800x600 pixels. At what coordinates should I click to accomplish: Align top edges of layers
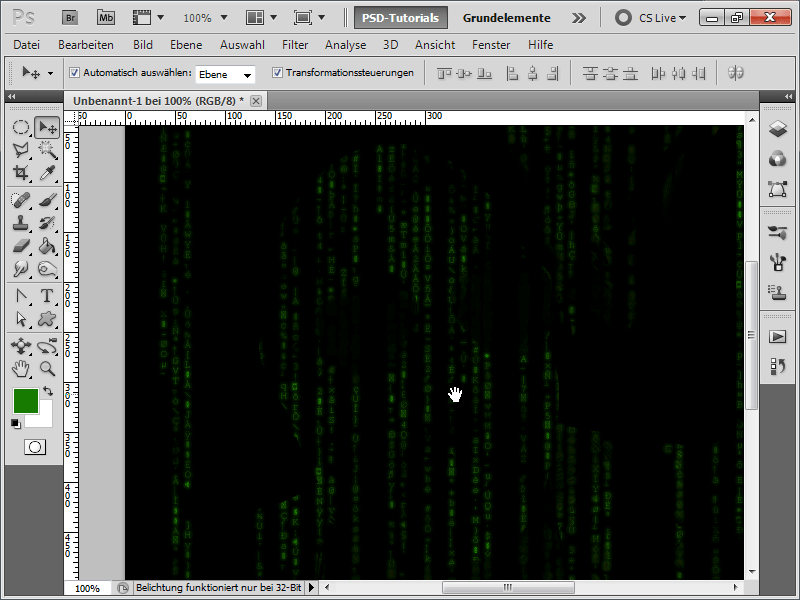point(444,73)
